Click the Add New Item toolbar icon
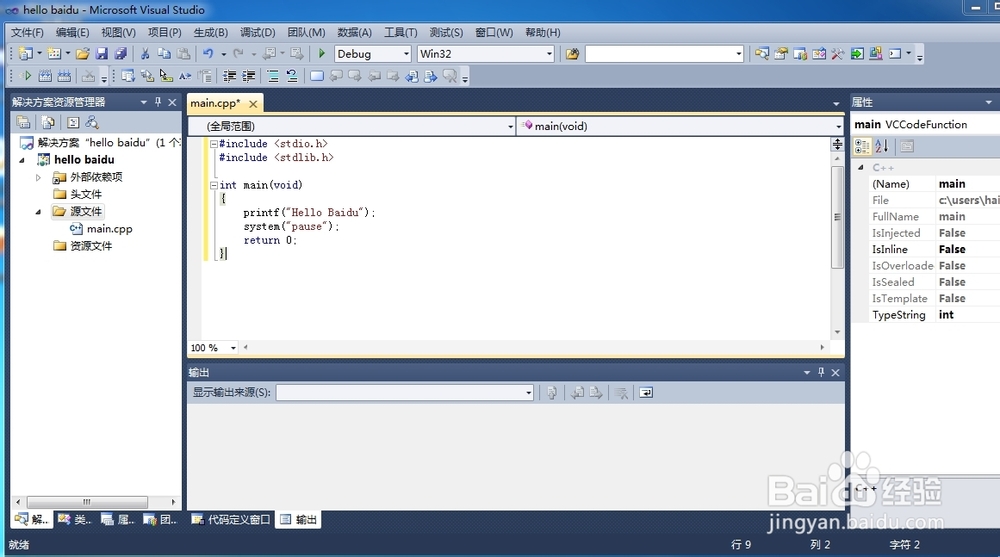1000x557 pixels. pos(54,54)
